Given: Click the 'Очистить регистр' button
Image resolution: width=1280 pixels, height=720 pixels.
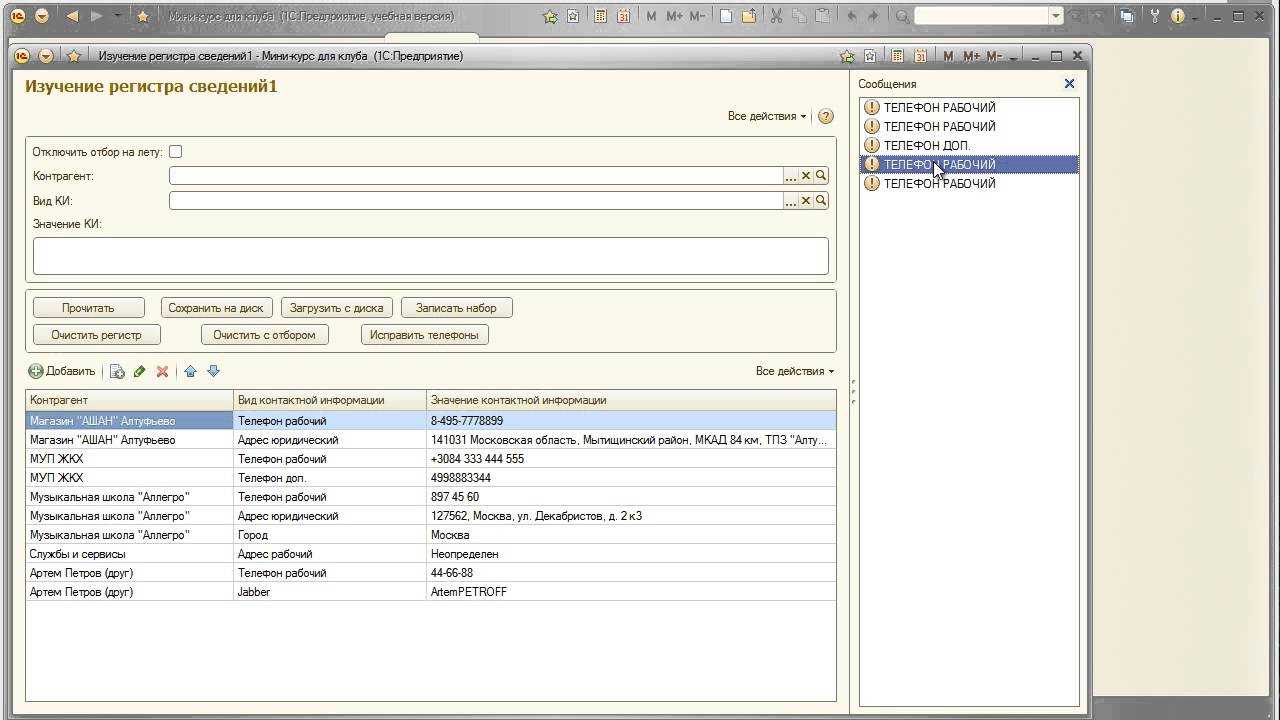Looking at the screenshot, I should click(x=96, y=335).
